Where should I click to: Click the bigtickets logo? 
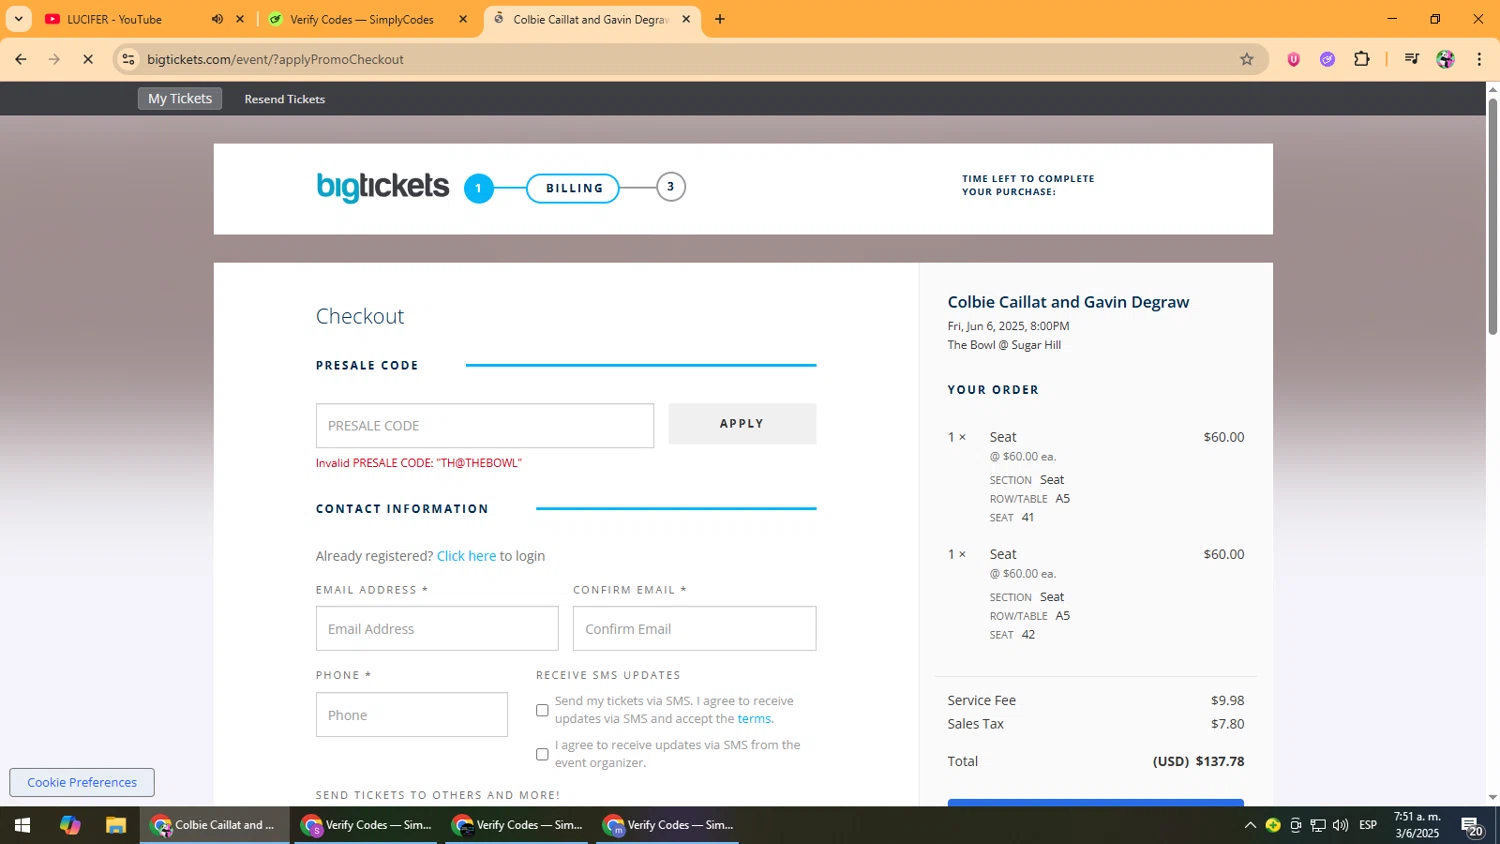click(x=382, y=187)
